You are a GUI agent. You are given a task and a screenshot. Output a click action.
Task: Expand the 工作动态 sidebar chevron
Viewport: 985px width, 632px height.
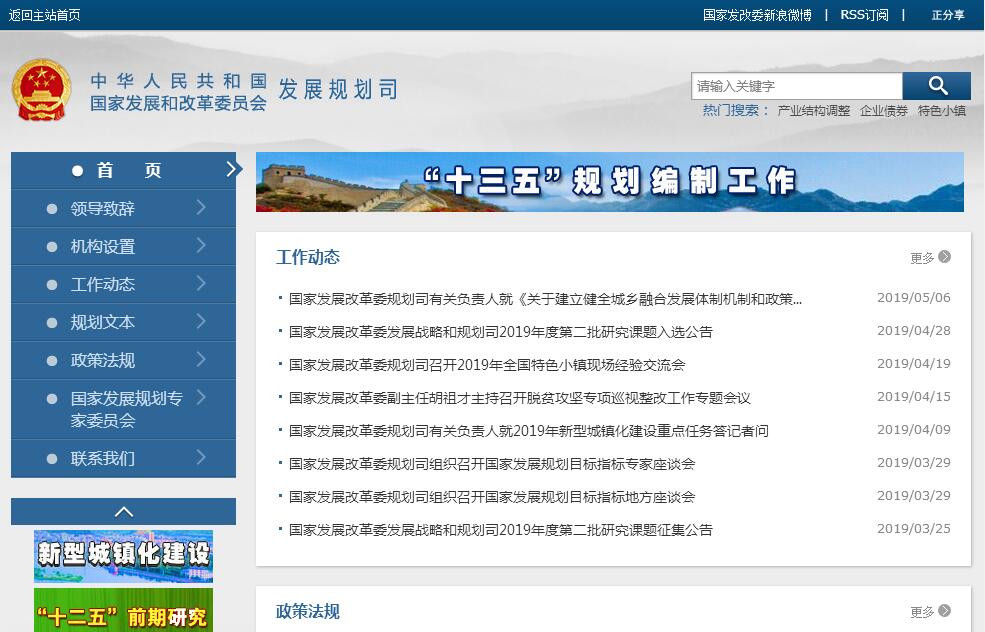pyautogui.click(x=201, y=283)
